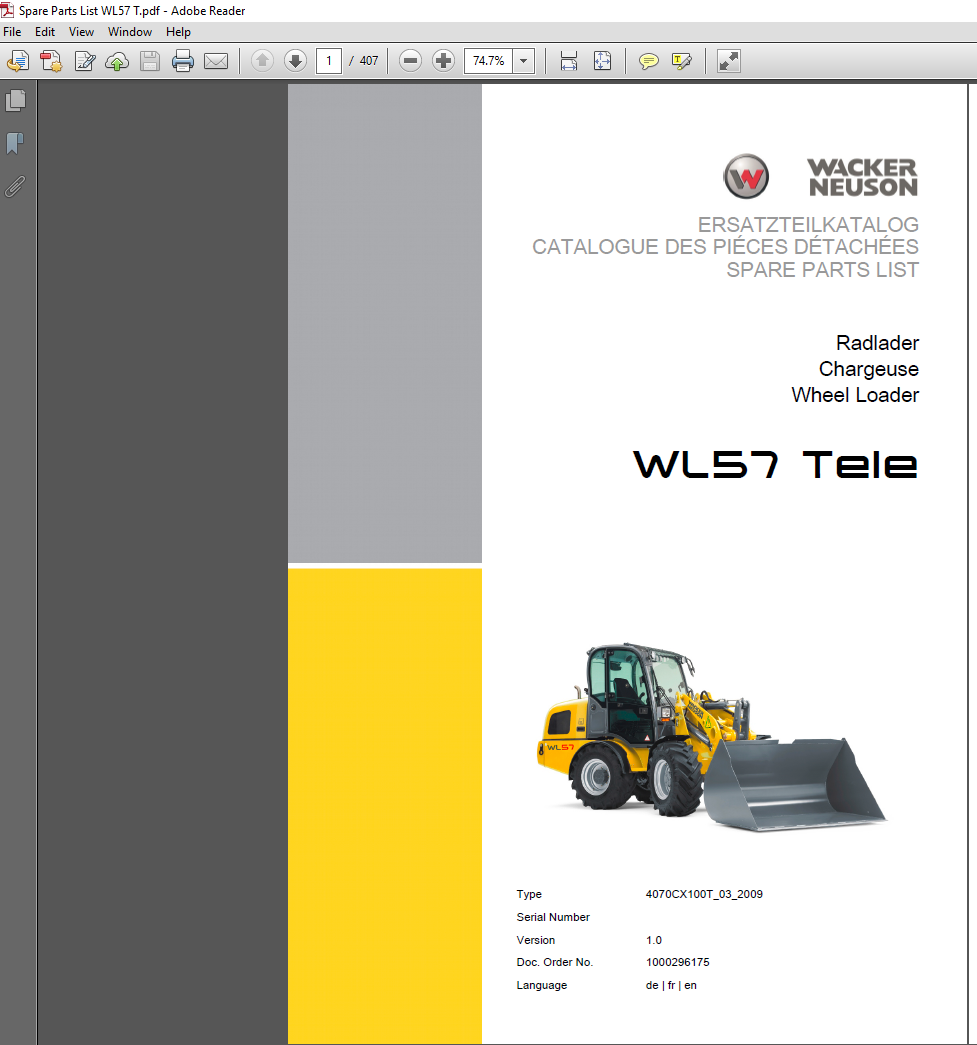Screen dimensions: 977x1045
Task: Toggle continuous scrolling page view mode
Action: point(568,61)
